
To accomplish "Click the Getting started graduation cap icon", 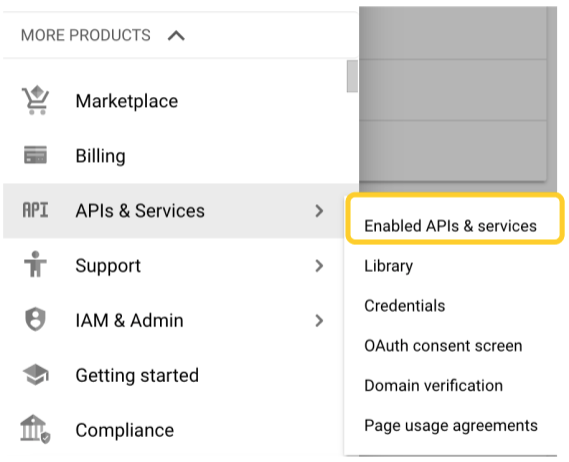I will (35, 375).
